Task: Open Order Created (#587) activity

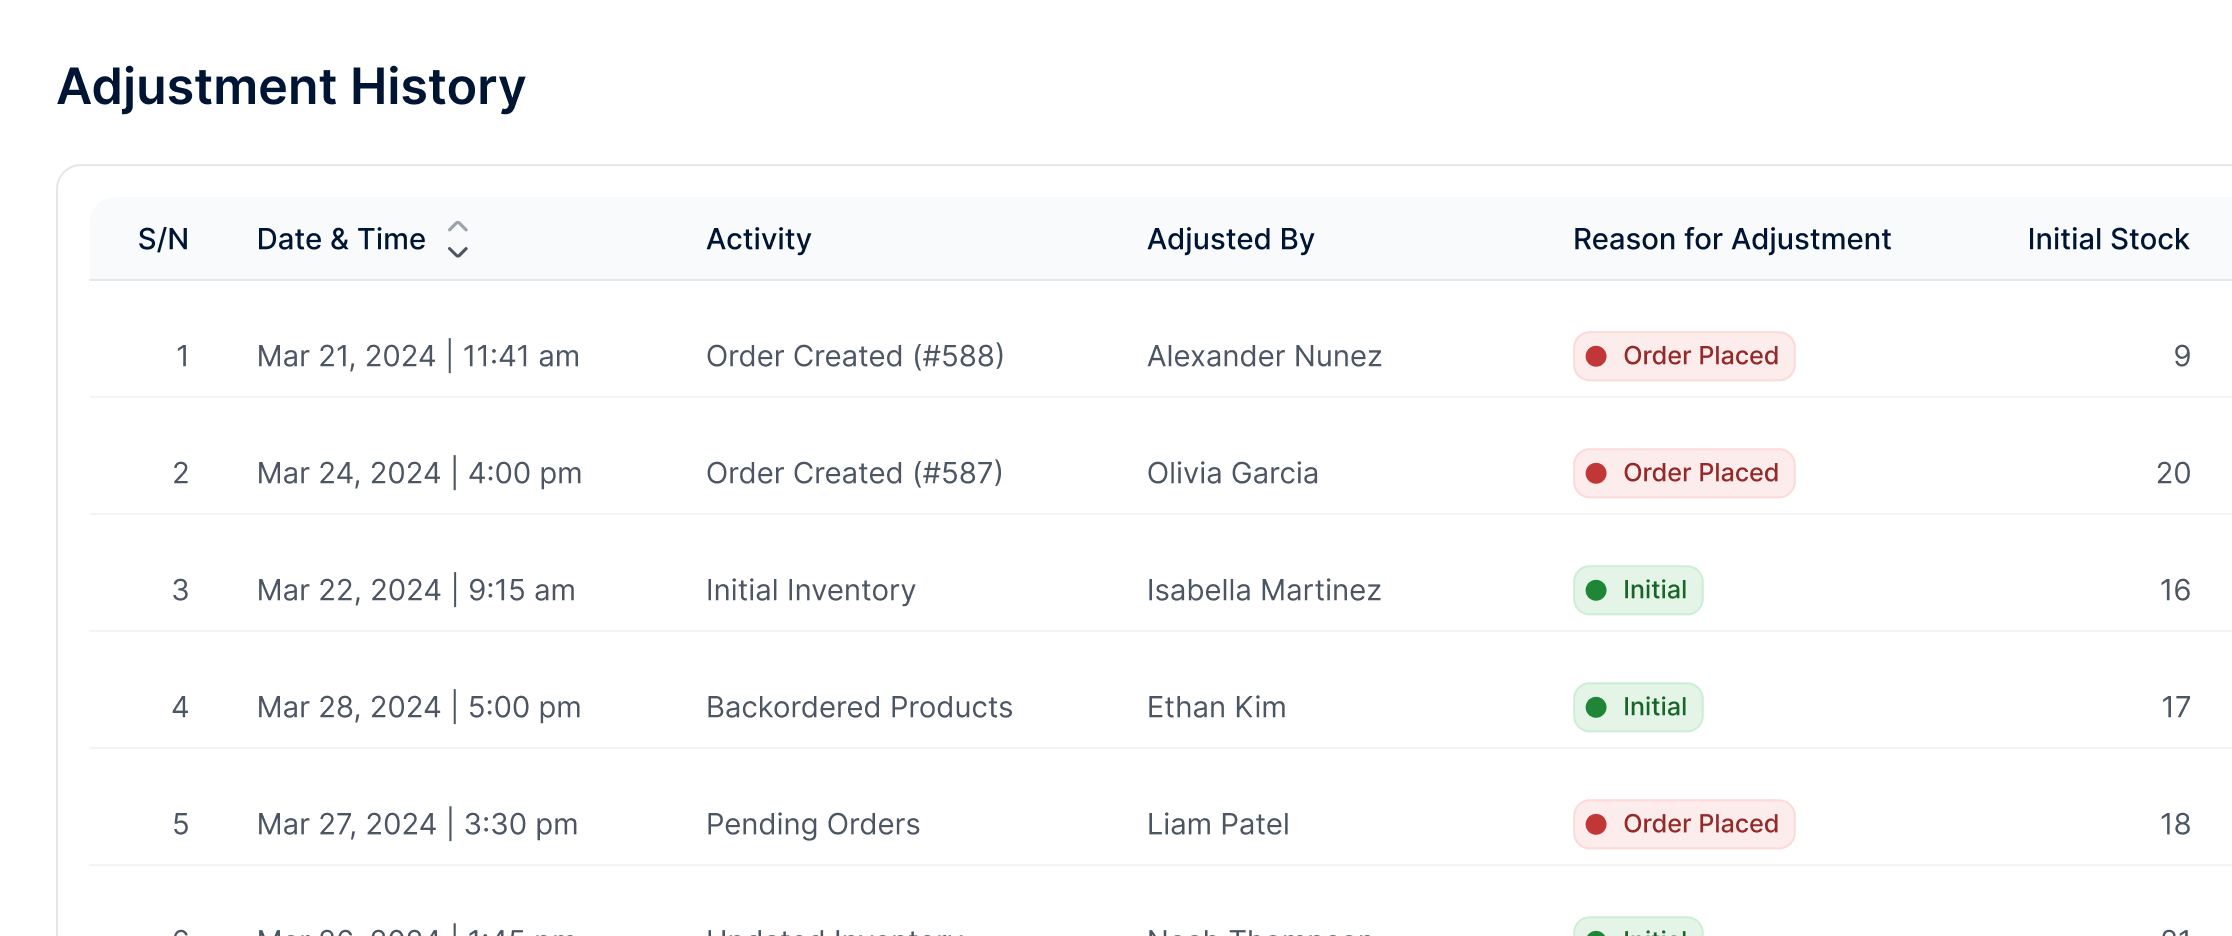Action: 854,473
